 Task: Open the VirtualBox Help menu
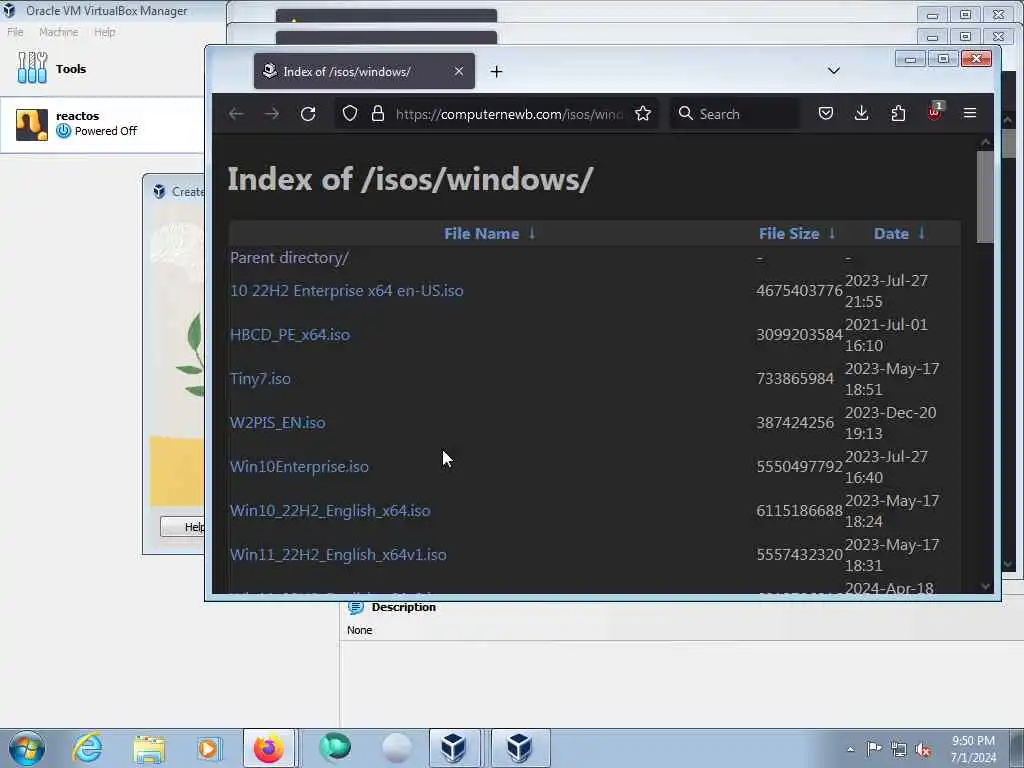tap(104, 32)
